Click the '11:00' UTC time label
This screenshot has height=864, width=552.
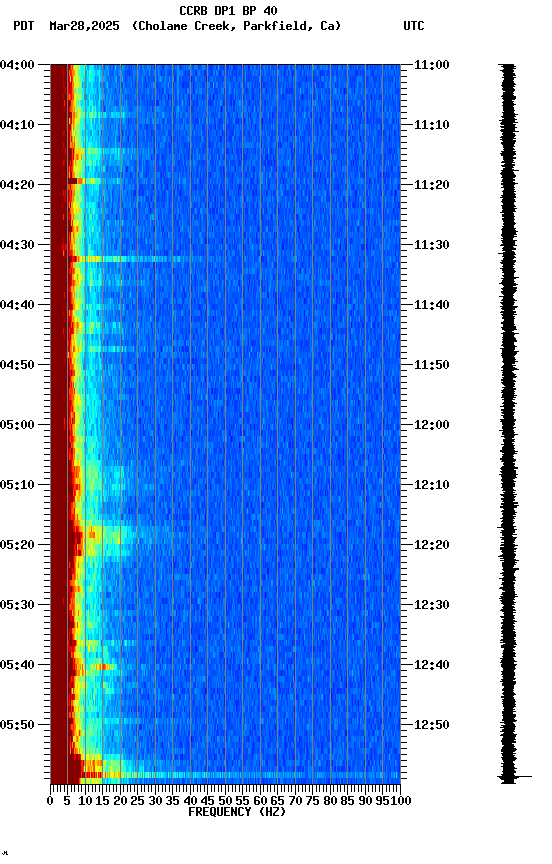(432, 65)
